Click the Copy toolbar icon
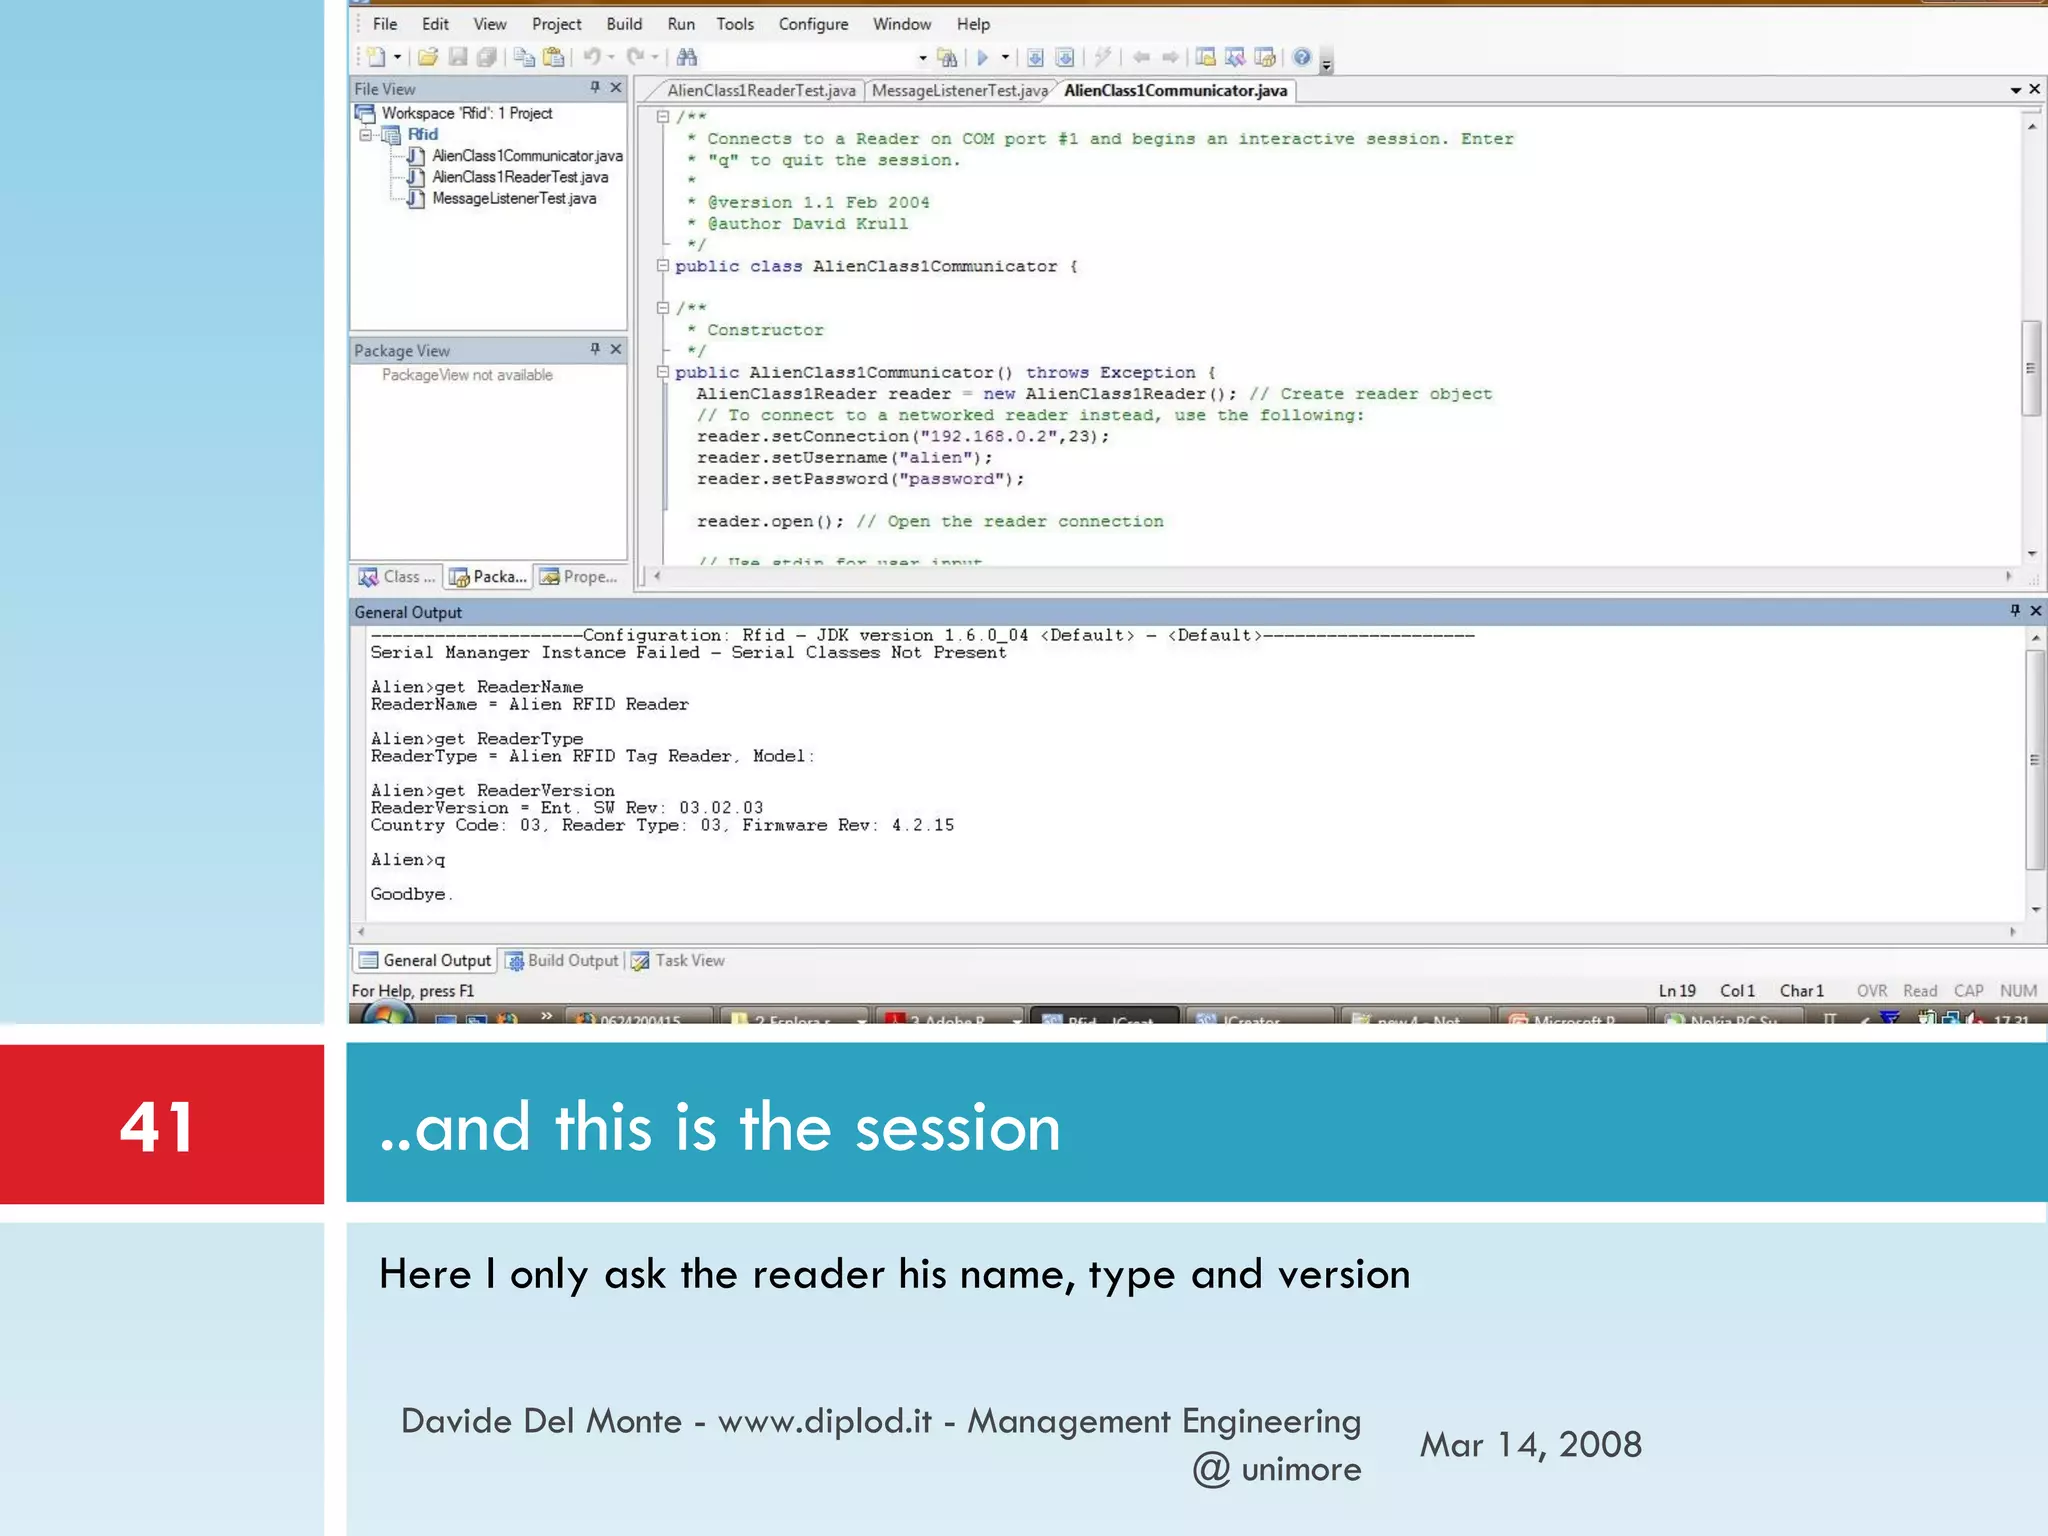Screen dimensions: 2048x1536 pos(524,57)
